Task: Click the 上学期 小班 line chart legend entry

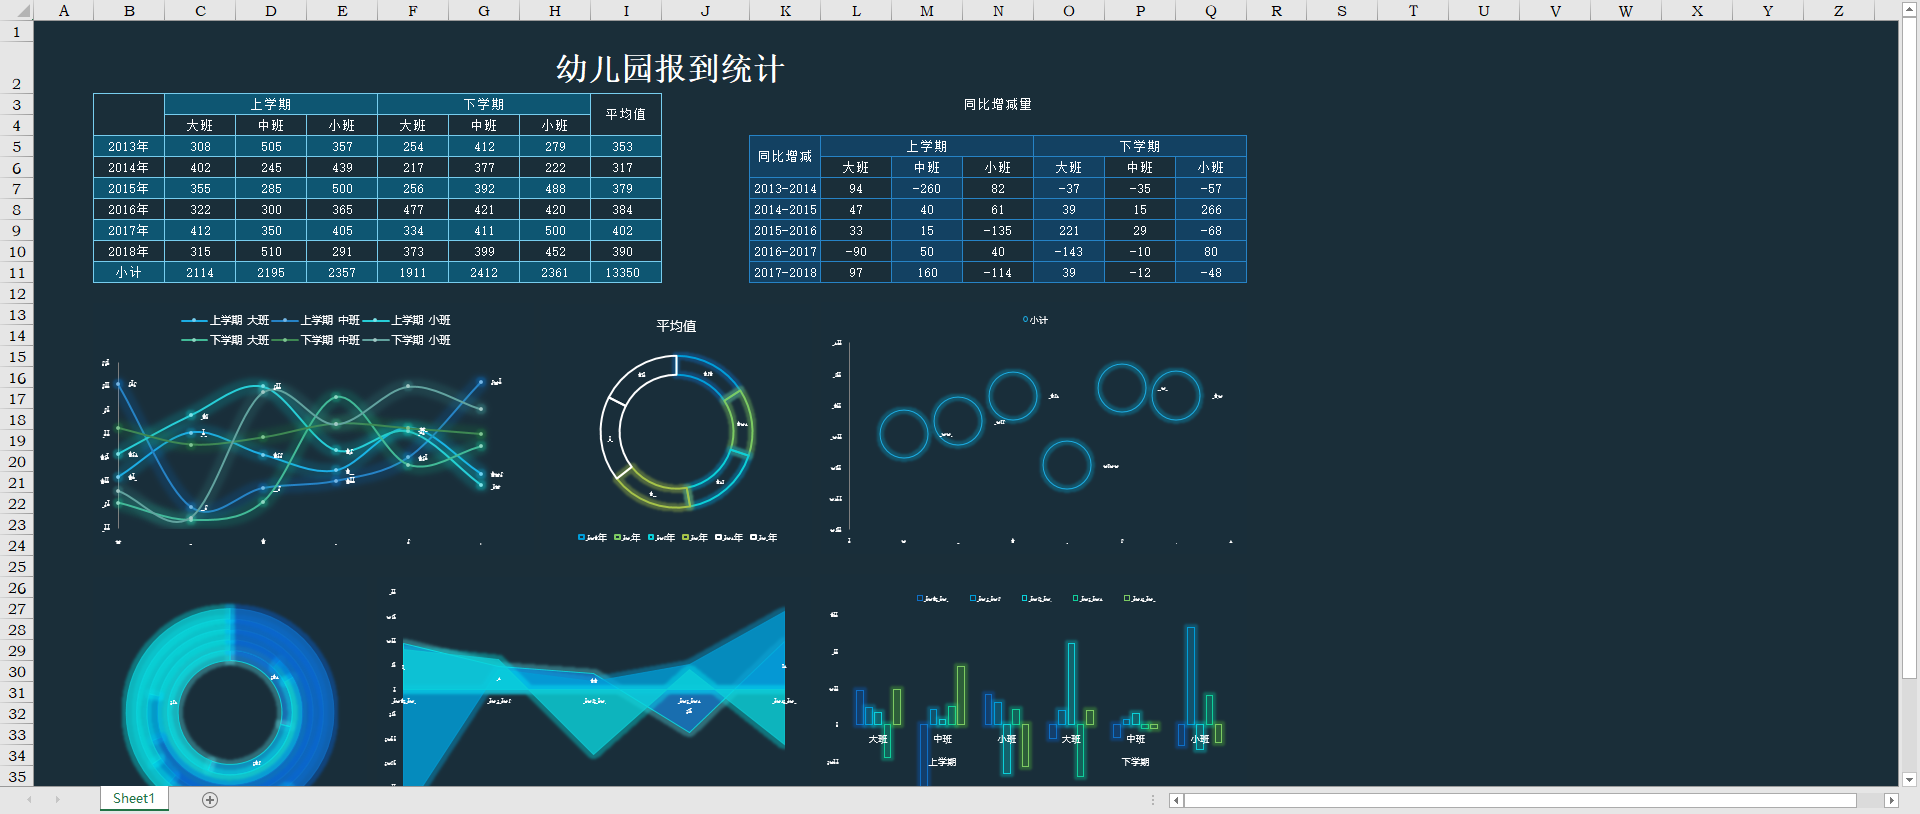Action: tap(407, 320)
